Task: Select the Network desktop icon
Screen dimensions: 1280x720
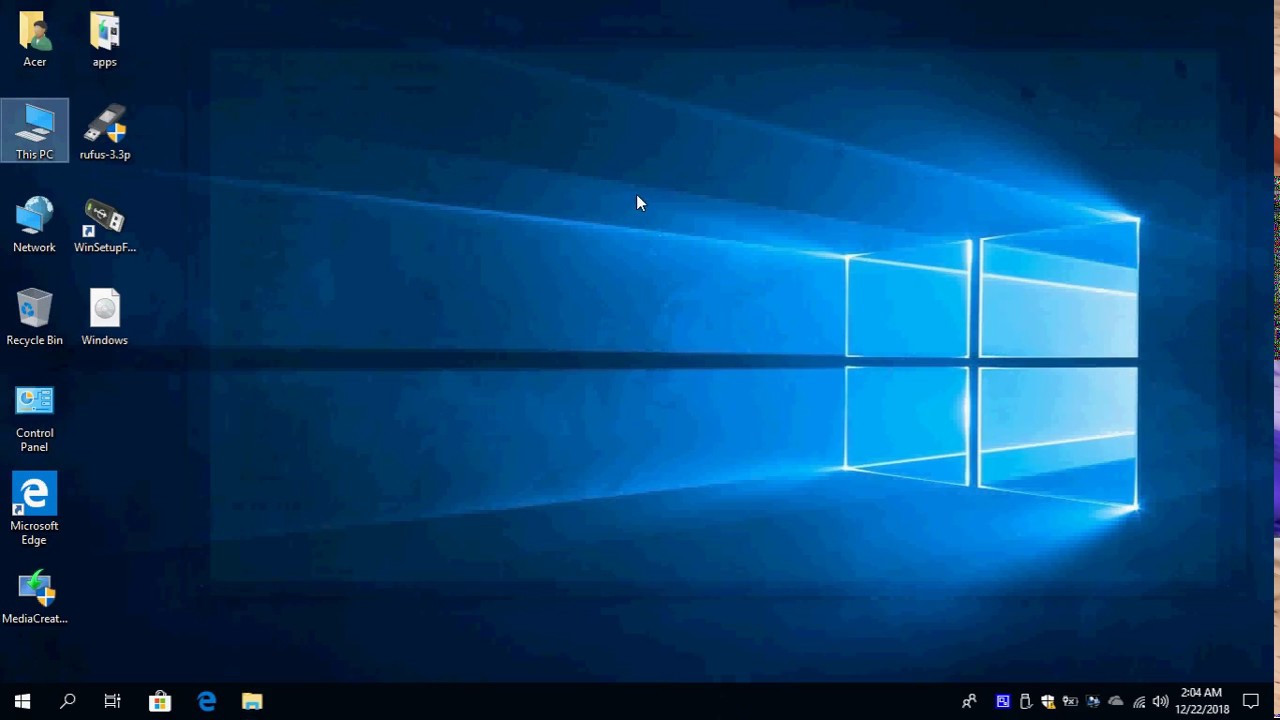Action: click(x=35, y=224)
